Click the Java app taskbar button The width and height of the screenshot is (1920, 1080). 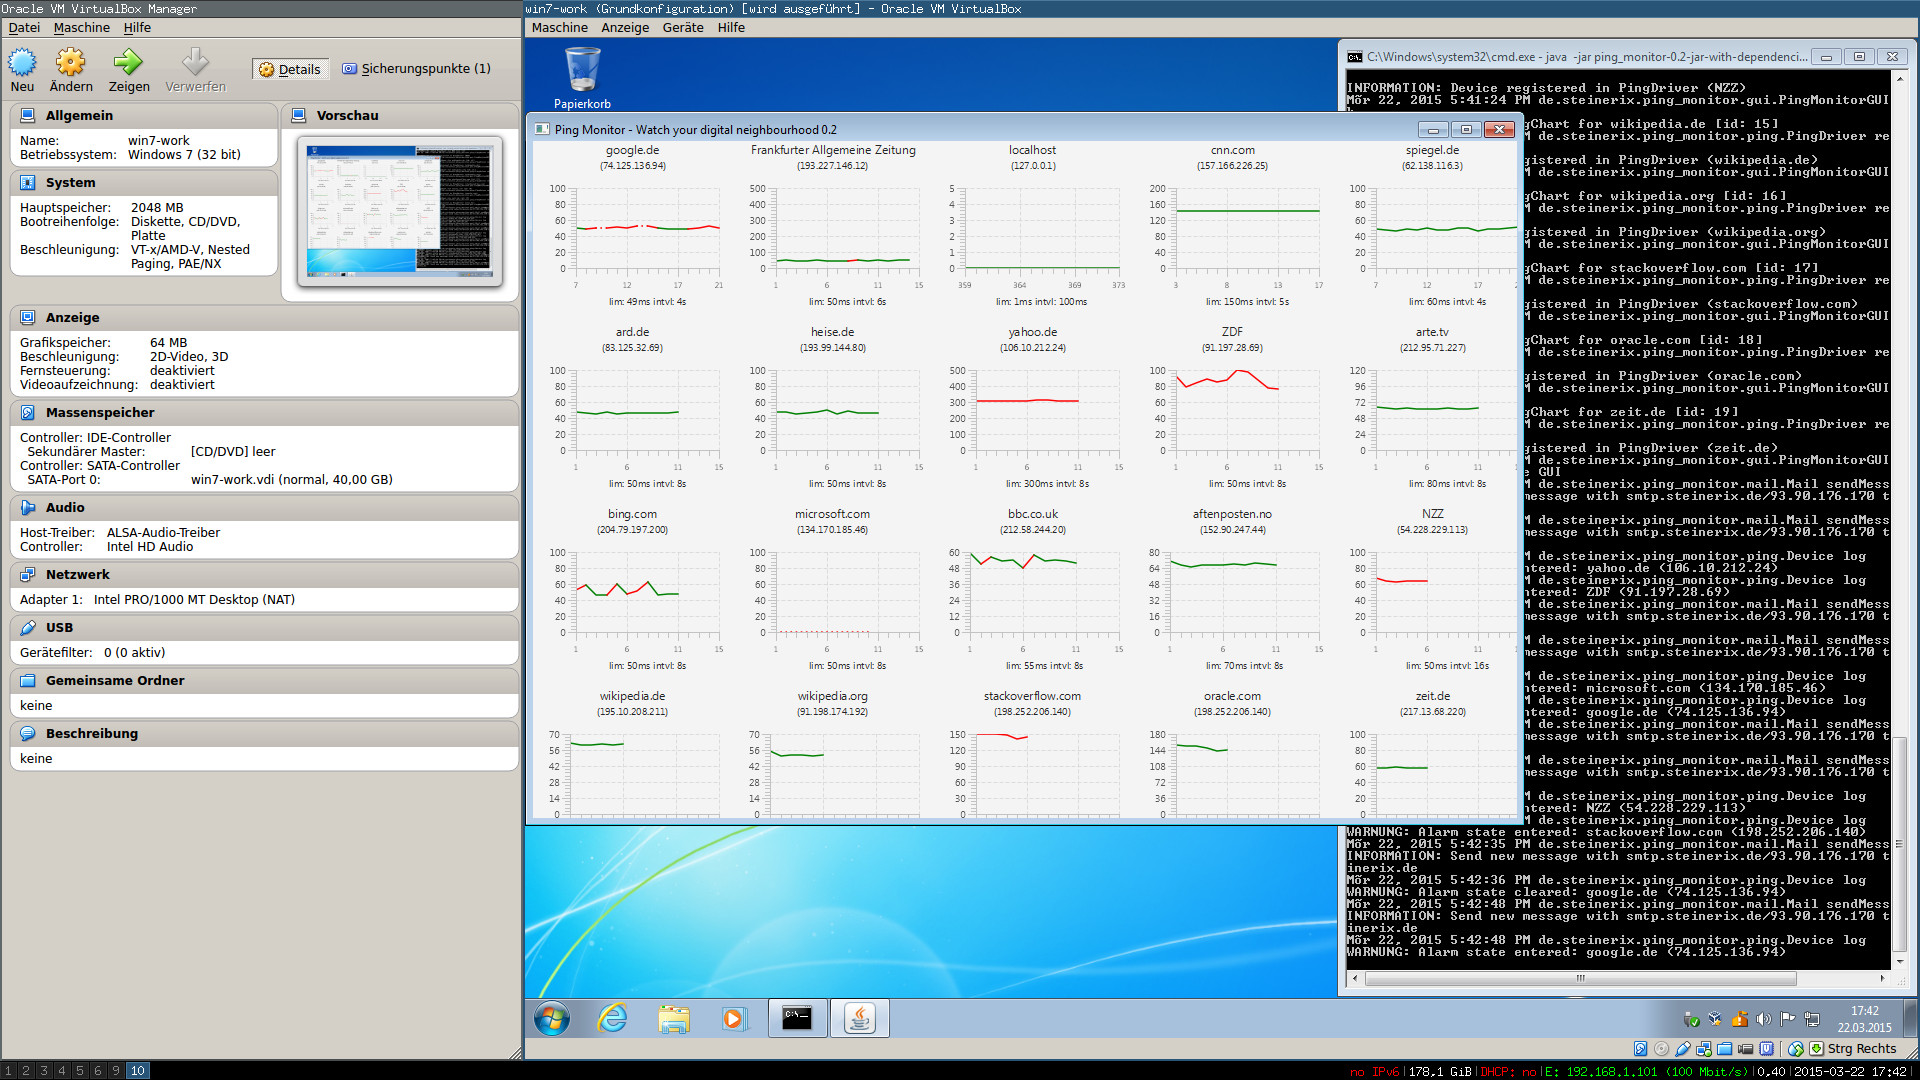coord(859,1019)
